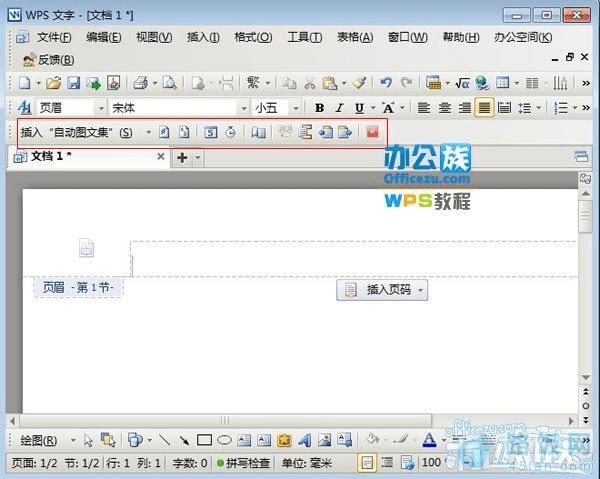Undo the last action
This screenshot has height=479, width=600.
(x=386, y=83)
